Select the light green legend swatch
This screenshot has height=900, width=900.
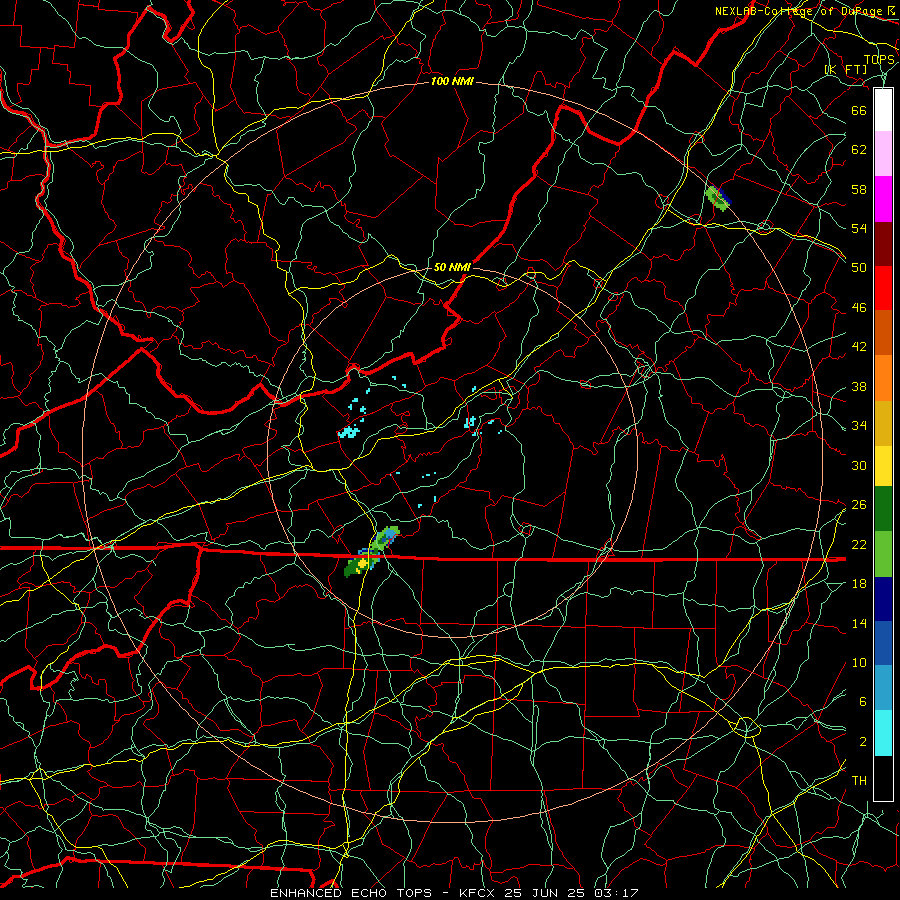pyautogui.click(x=883, y=554)
